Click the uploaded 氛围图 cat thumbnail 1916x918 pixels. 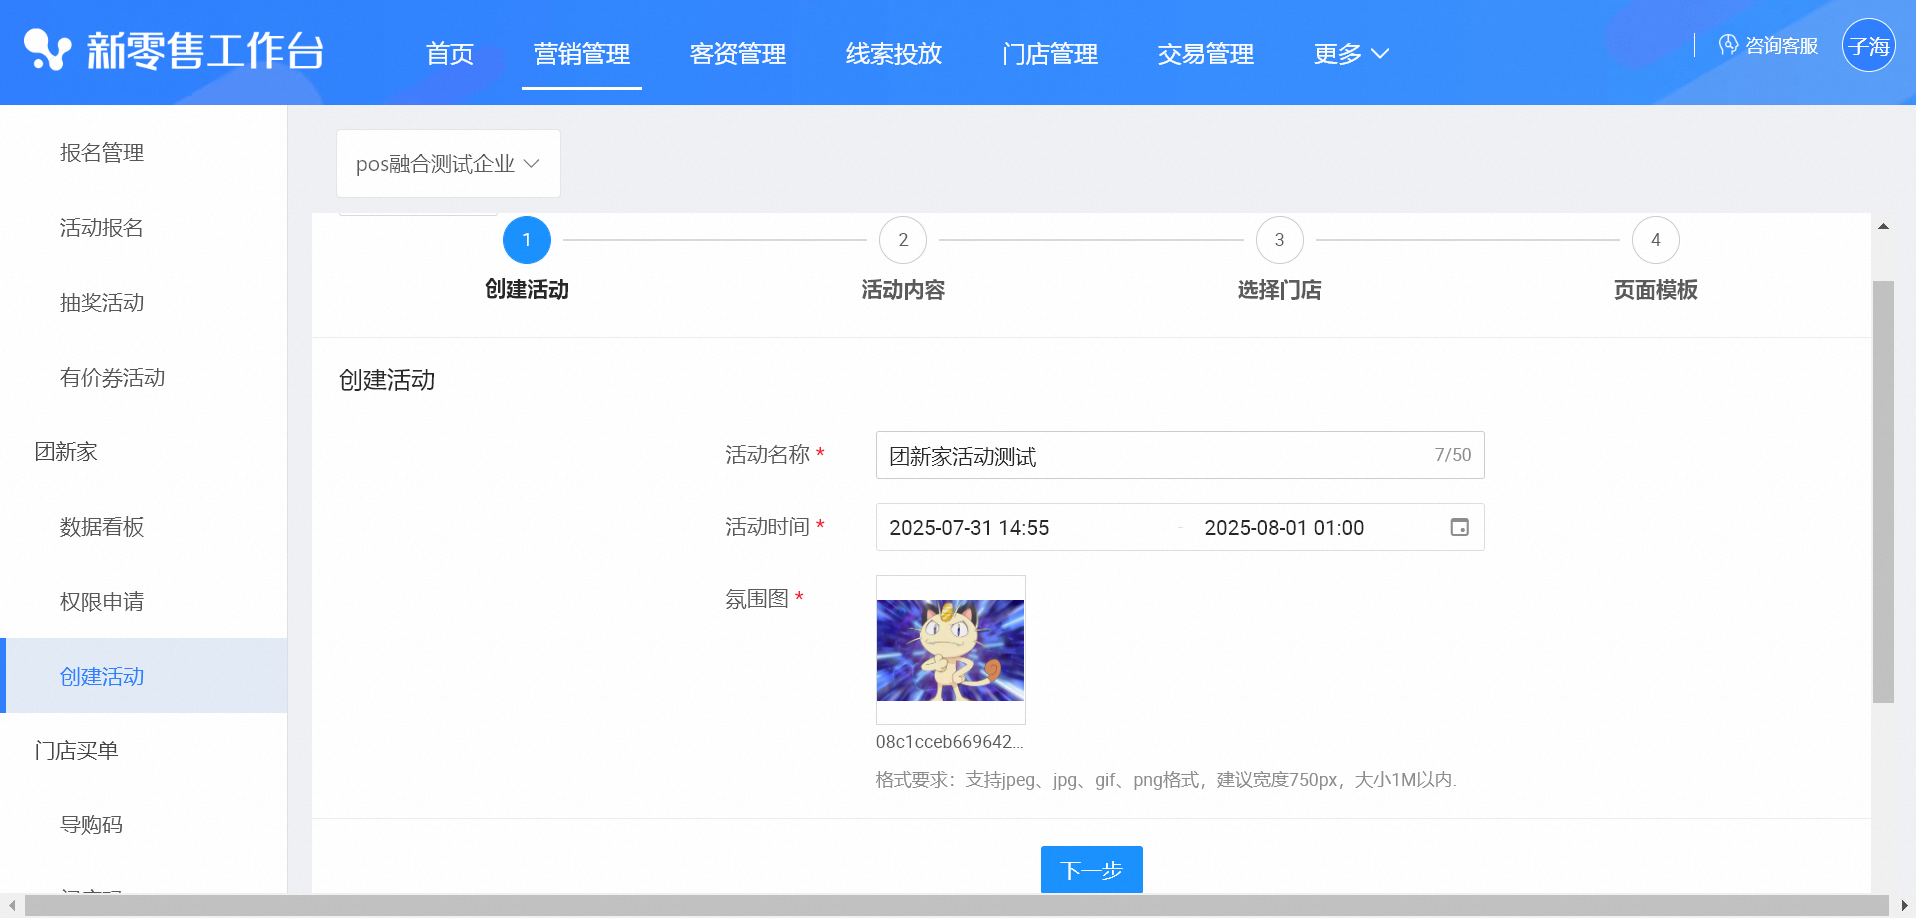tap(950, 650)
